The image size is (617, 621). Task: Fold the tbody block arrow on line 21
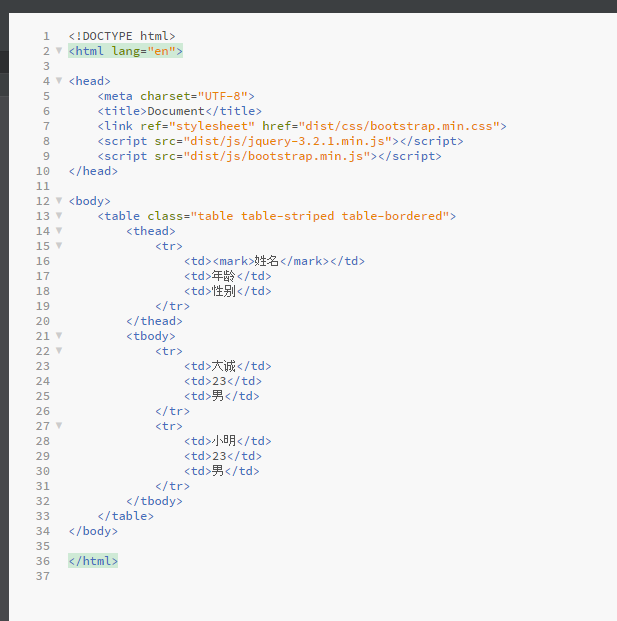pyautogui.click(x=59, y=335)
